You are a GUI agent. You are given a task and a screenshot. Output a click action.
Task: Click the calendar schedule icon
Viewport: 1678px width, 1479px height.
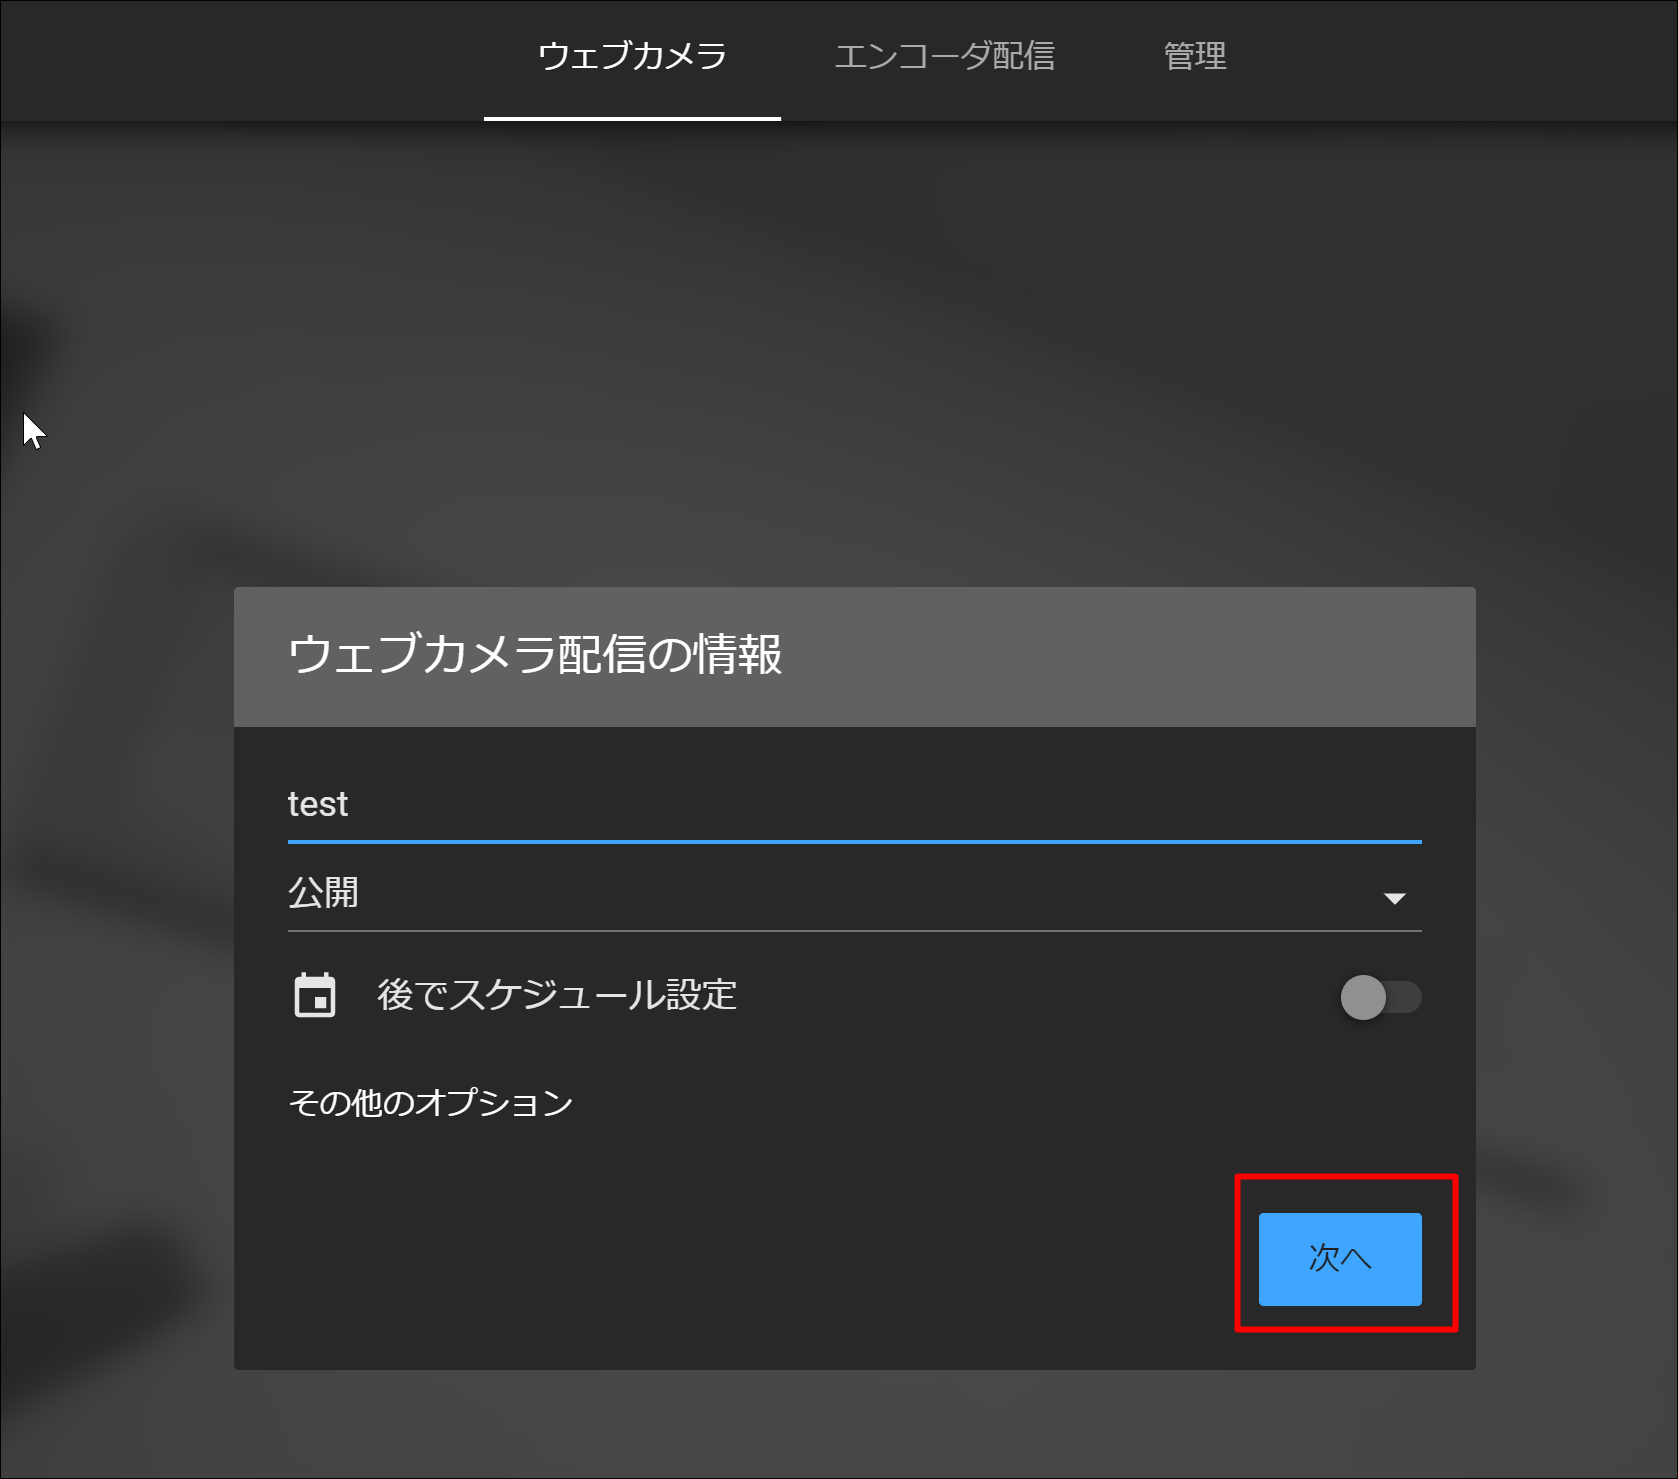[315, 995]
